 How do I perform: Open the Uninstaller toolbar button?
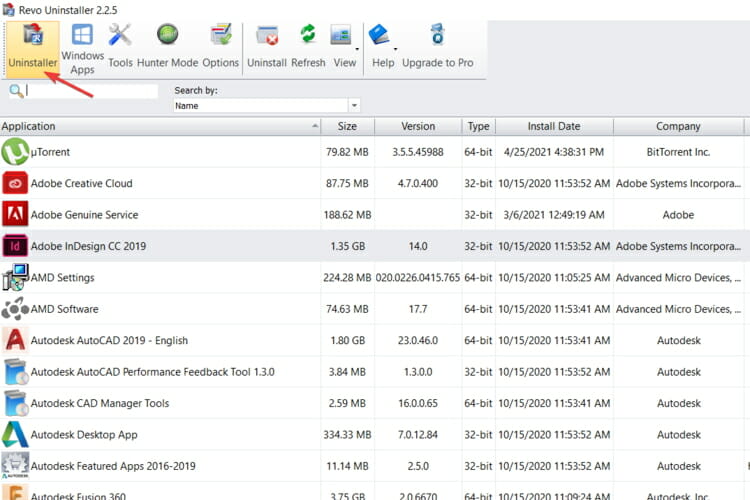(x=33, y=48)
